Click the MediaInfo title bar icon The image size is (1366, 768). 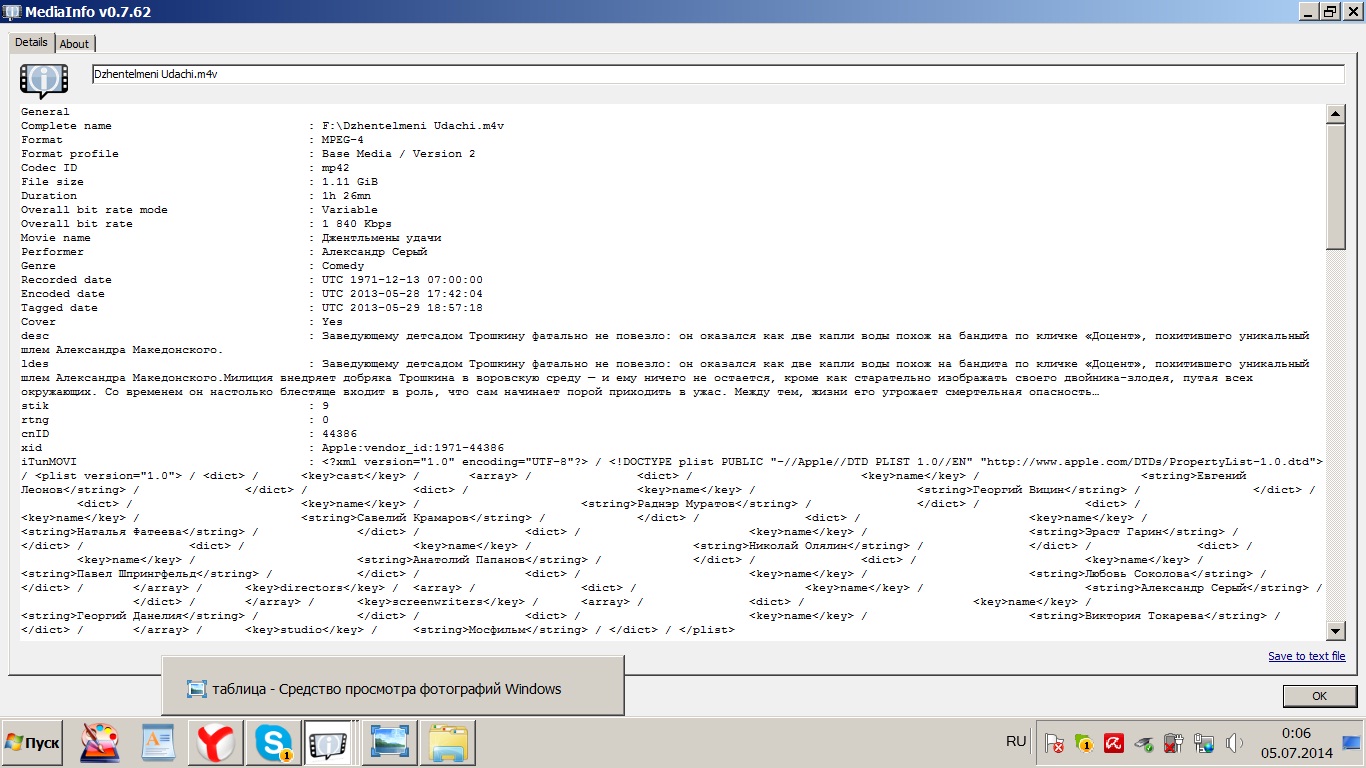(12, 11)
